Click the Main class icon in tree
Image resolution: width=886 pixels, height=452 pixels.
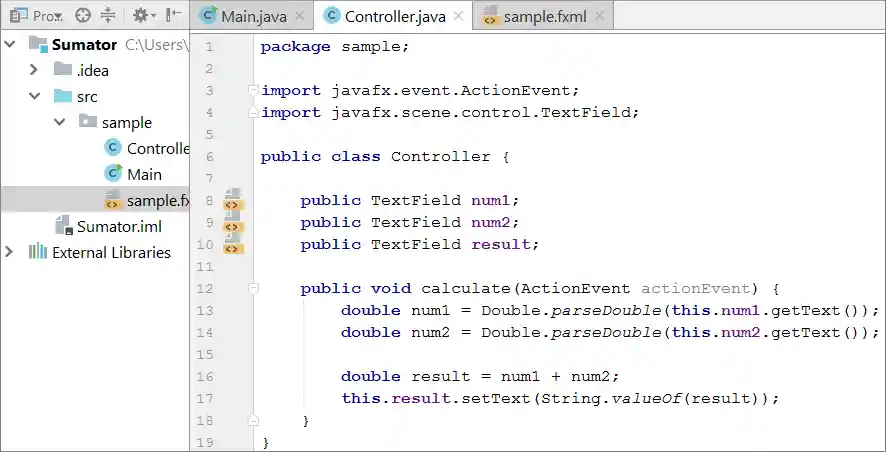point(114,173)
